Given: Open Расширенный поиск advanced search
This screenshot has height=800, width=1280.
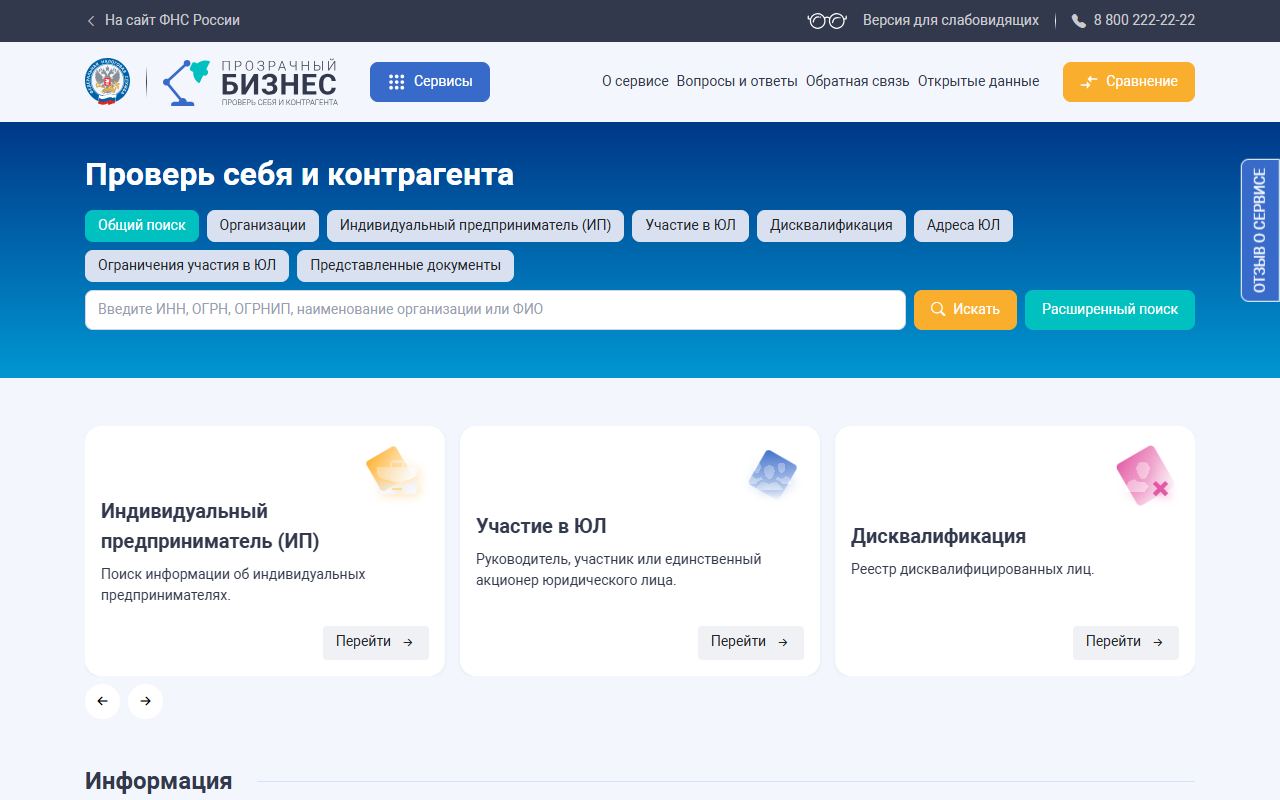Looking at the screenshot, I should [x=1110, y=310].
